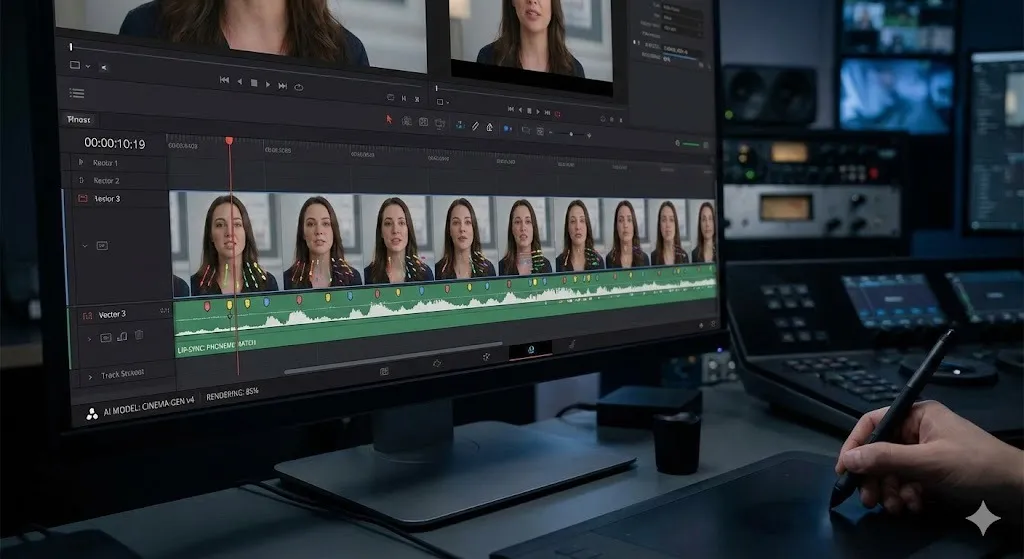Collapse the Reslor 3 track chevron
The height and width of the screenshot is (559, 1024).
coord(85,246)
